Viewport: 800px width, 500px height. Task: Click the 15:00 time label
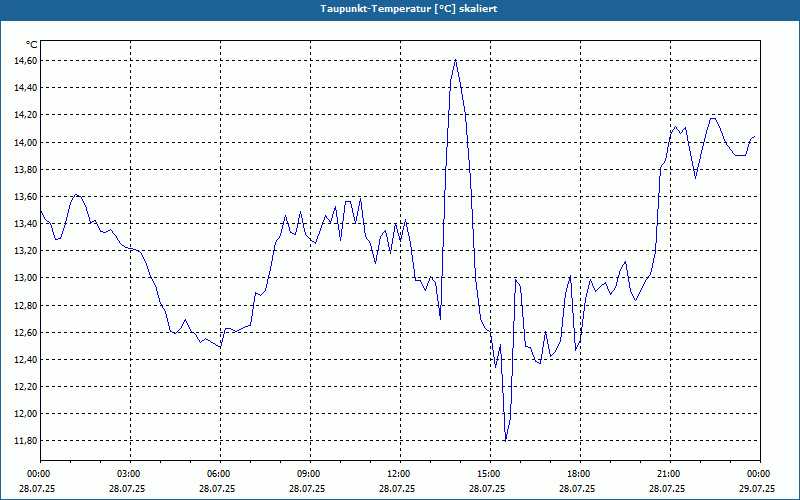coord(490,474)
